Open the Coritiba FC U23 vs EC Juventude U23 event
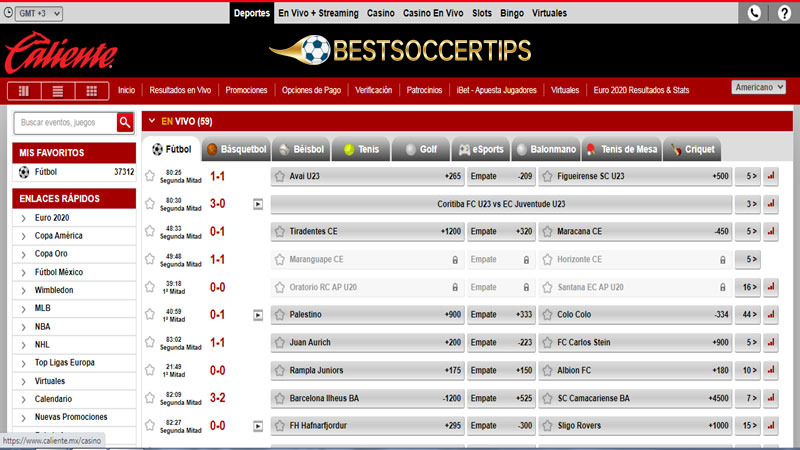 click(x=501, y=204)
